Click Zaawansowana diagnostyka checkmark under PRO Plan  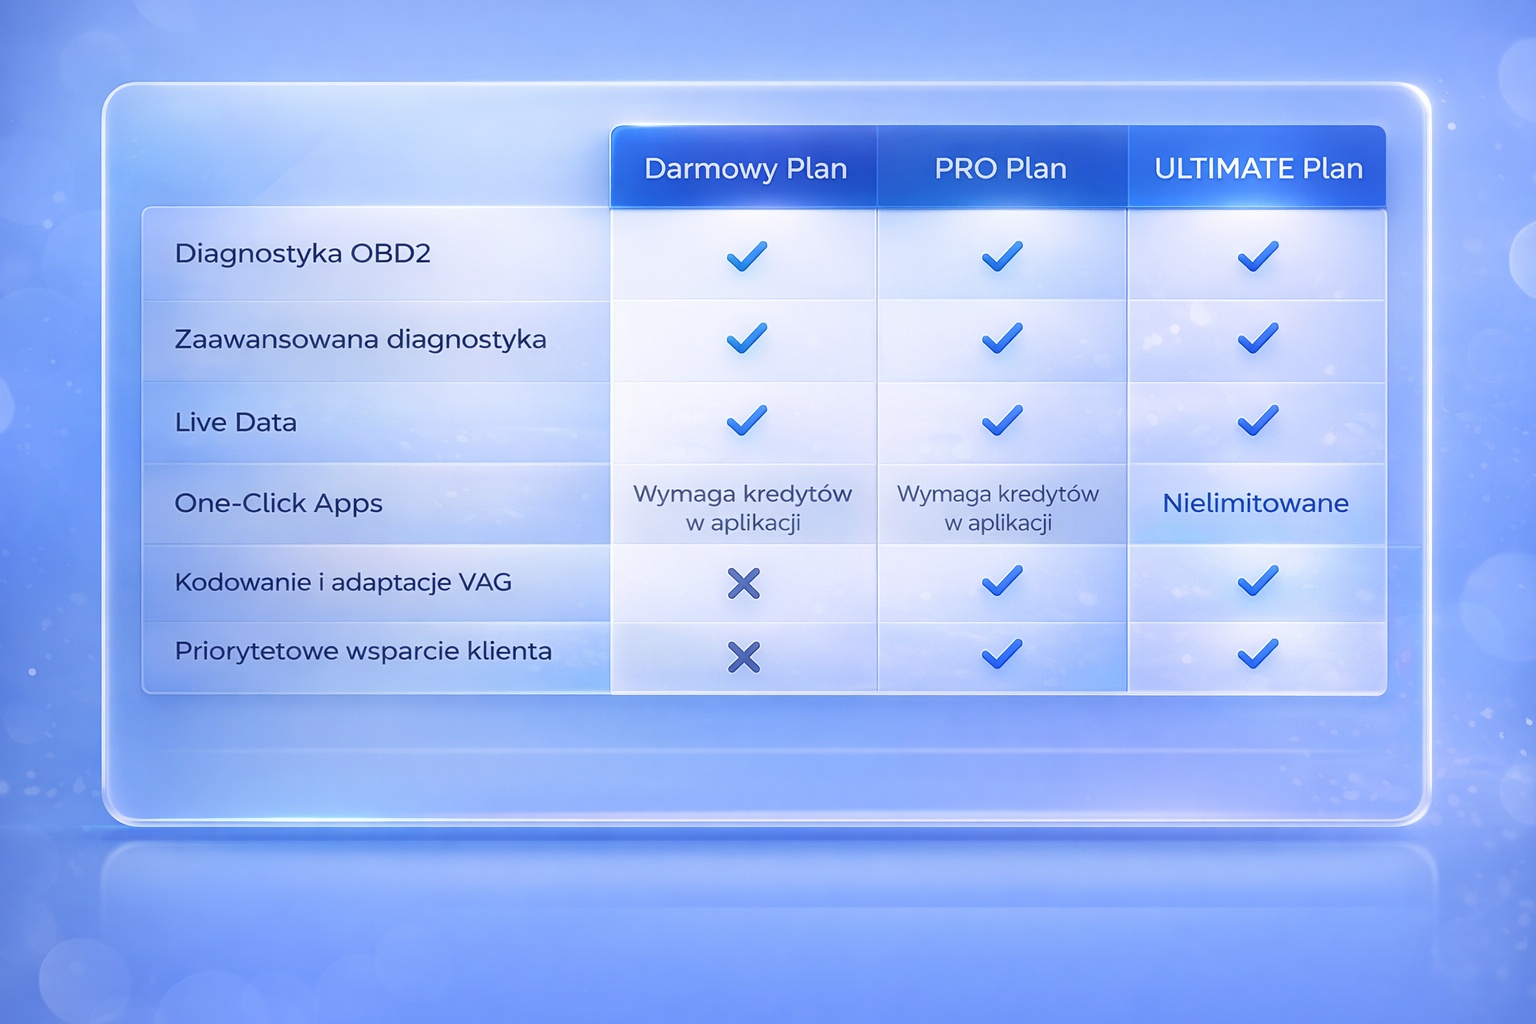pyautogui.click(x=1001, y=338)
